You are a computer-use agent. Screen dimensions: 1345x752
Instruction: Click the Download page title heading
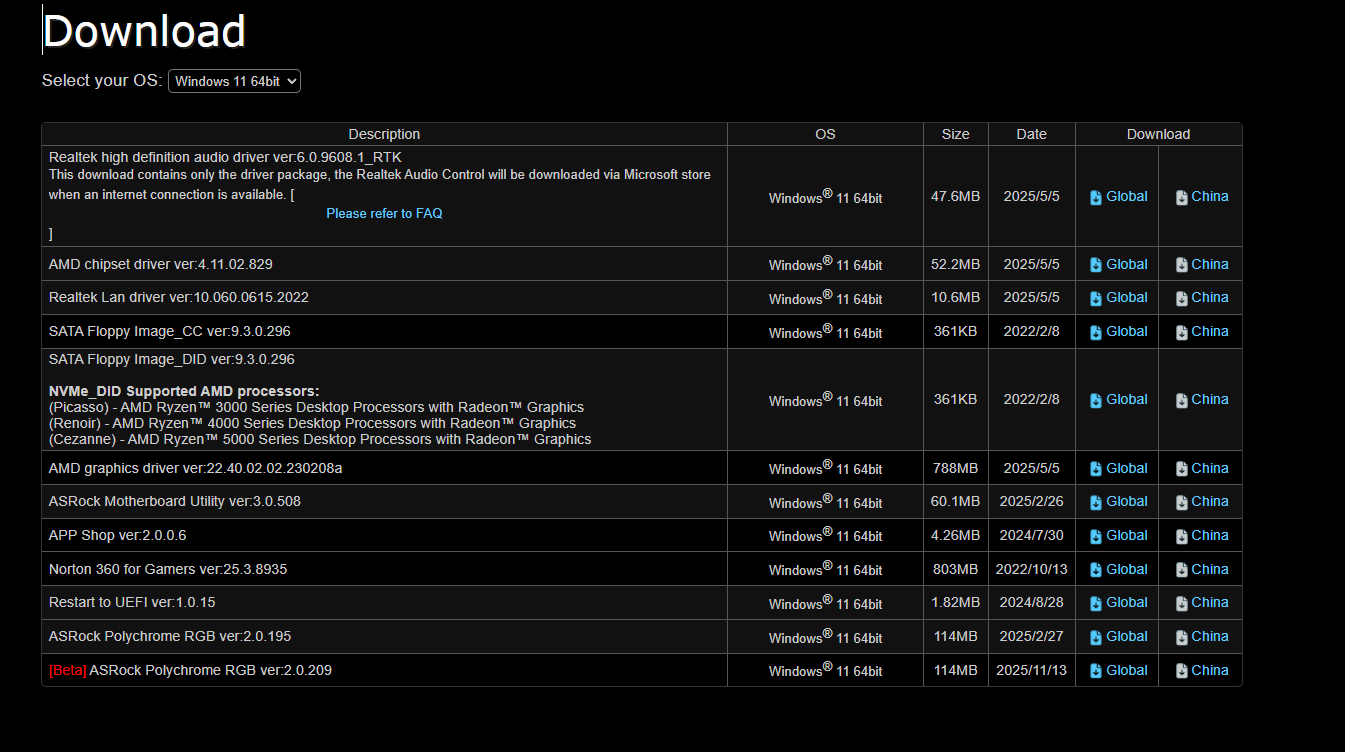pyautogui.click(x=144, y=31)
